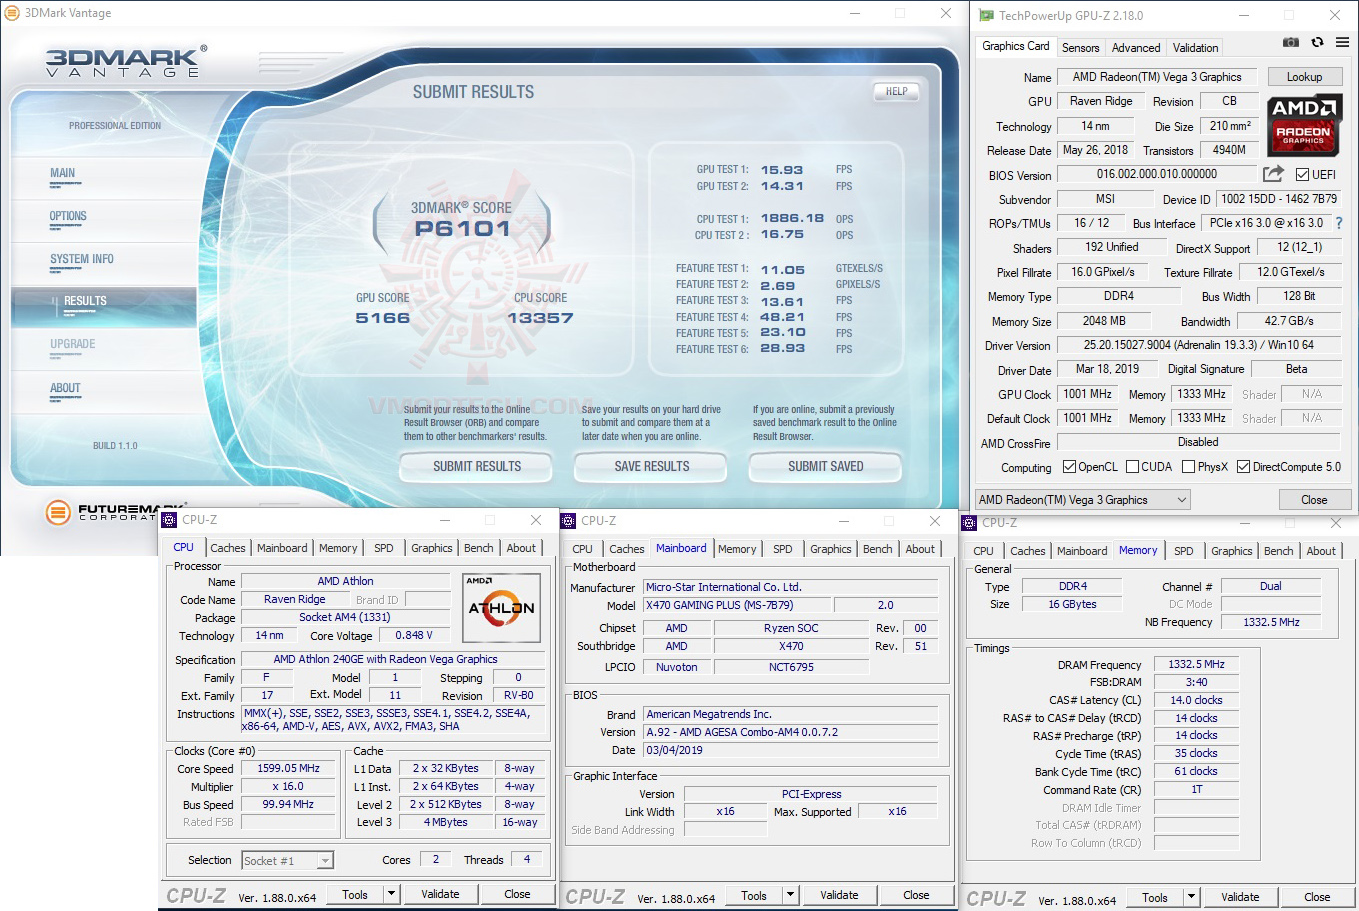Switch to the Sensors tab in GPU-Z
The height and width of the screenshot is (911, 1359).
1080,47
